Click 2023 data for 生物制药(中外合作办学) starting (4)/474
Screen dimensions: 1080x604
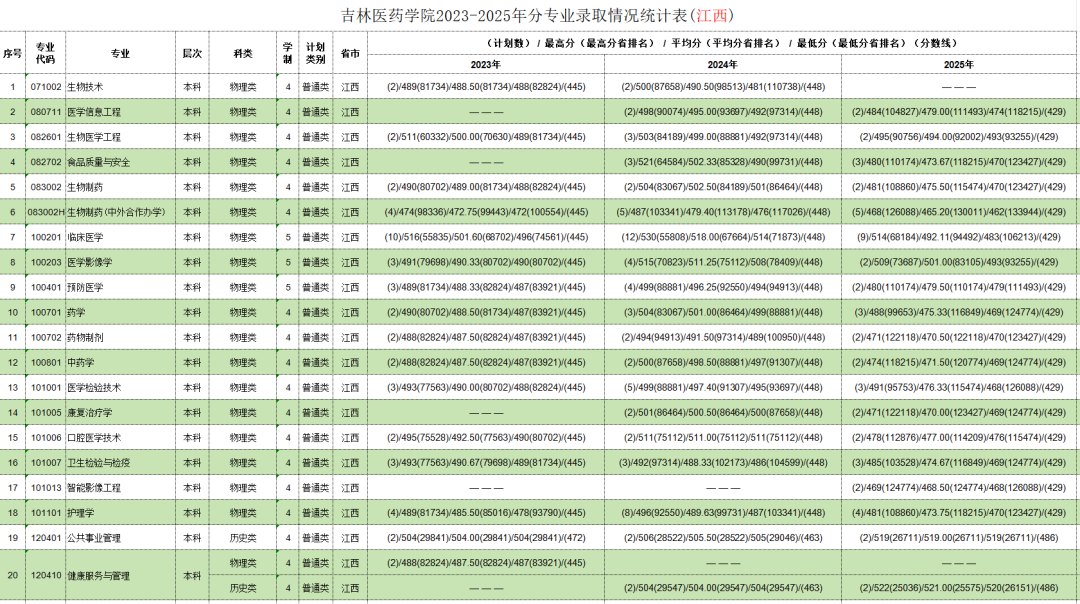click(486, 212)
